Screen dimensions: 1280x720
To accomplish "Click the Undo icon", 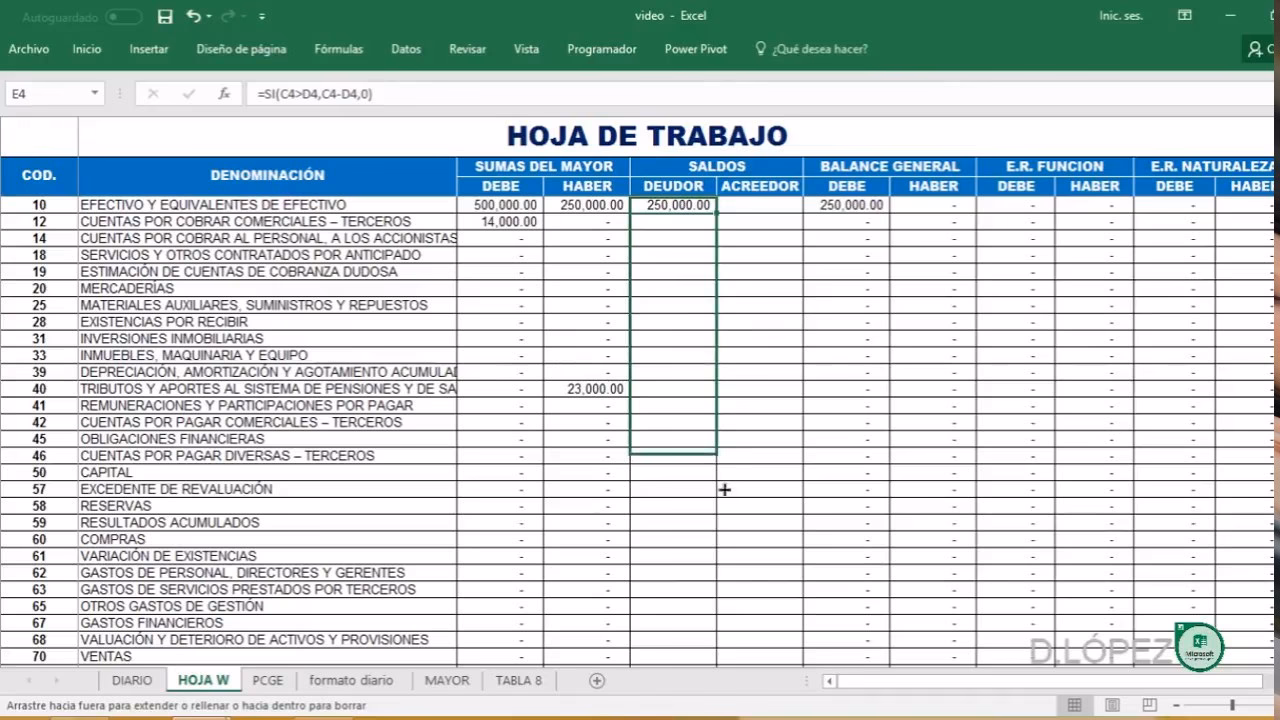I will pyautogui.click(x=194, y=16).
